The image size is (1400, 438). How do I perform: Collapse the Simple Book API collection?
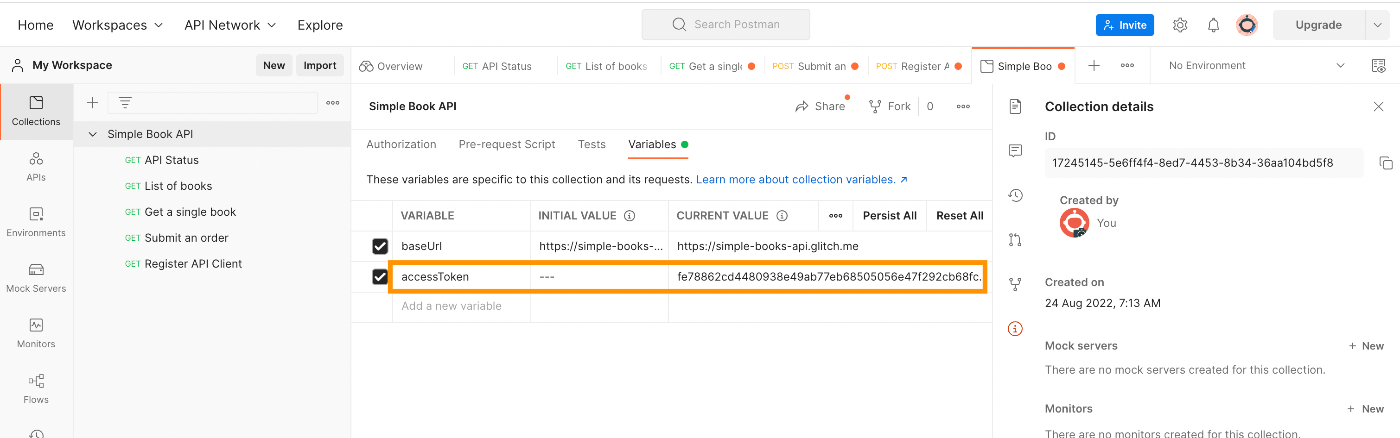93,134
